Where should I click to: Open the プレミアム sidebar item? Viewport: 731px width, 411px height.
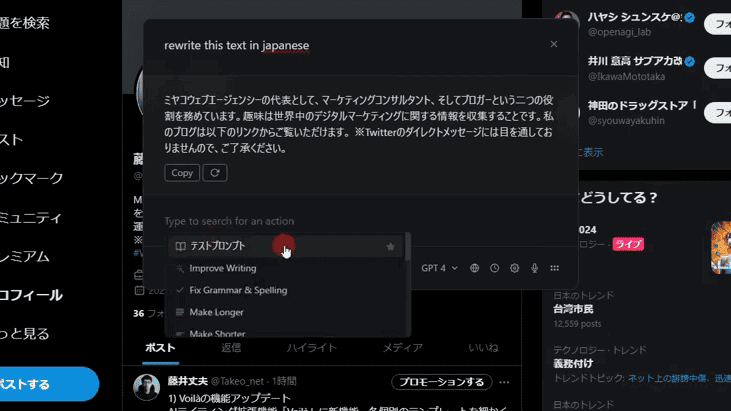tap(25, 257)
